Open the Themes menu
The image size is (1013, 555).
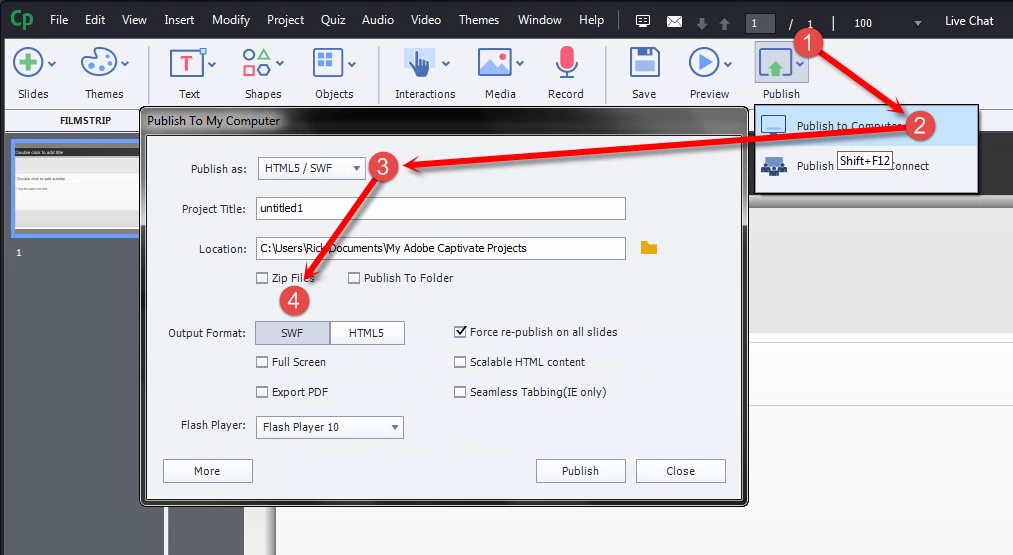tap(479, 20)
